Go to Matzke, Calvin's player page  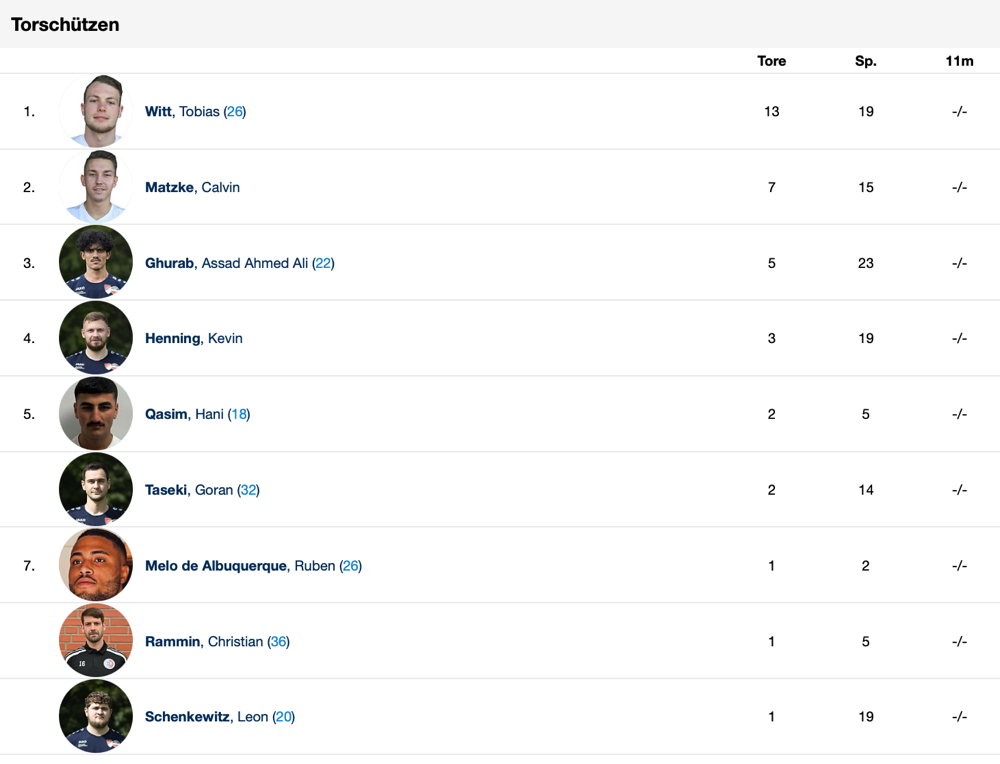[x=192, y=187]
